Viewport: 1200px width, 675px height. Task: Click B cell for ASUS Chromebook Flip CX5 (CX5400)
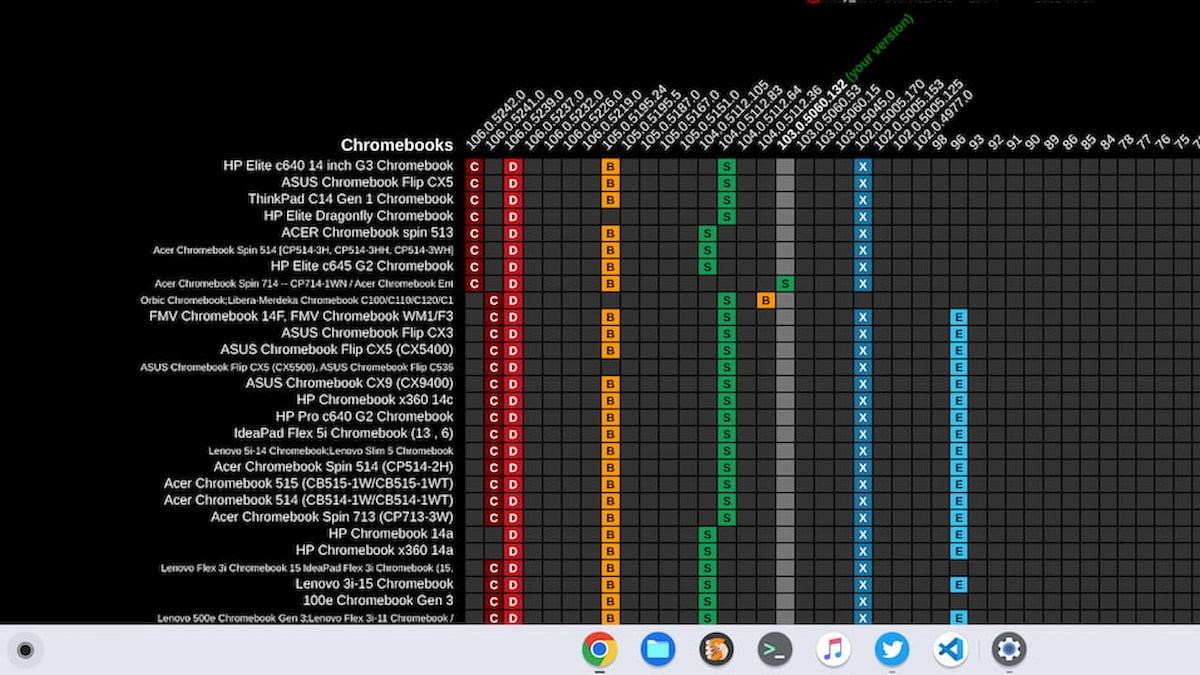click(610, 350)
